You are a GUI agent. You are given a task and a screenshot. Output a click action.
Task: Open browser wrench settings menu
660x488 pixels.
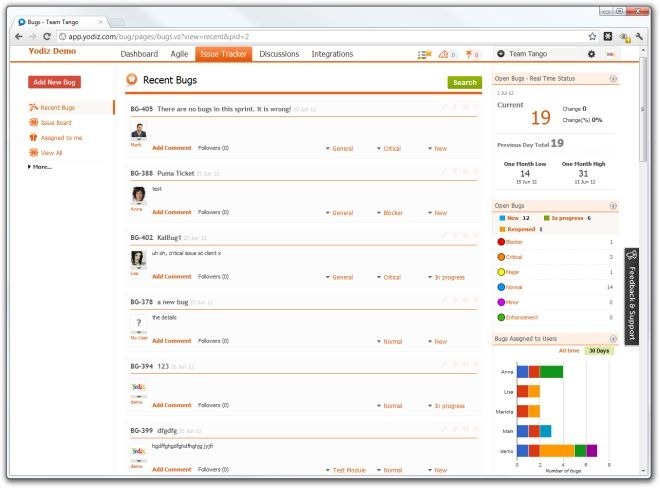point(639,37)
